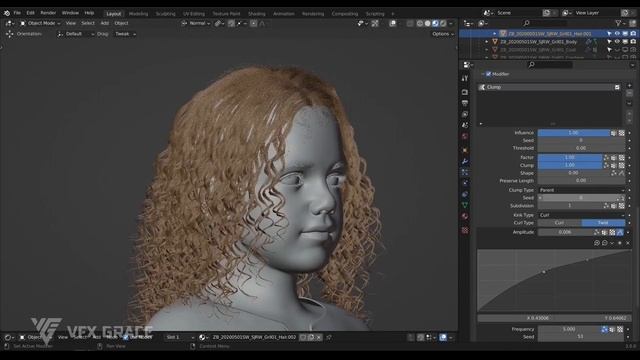Open the Object Constraints properties tab
The width and height of the screenshot is (640, 360).
(x=465, y=194)
